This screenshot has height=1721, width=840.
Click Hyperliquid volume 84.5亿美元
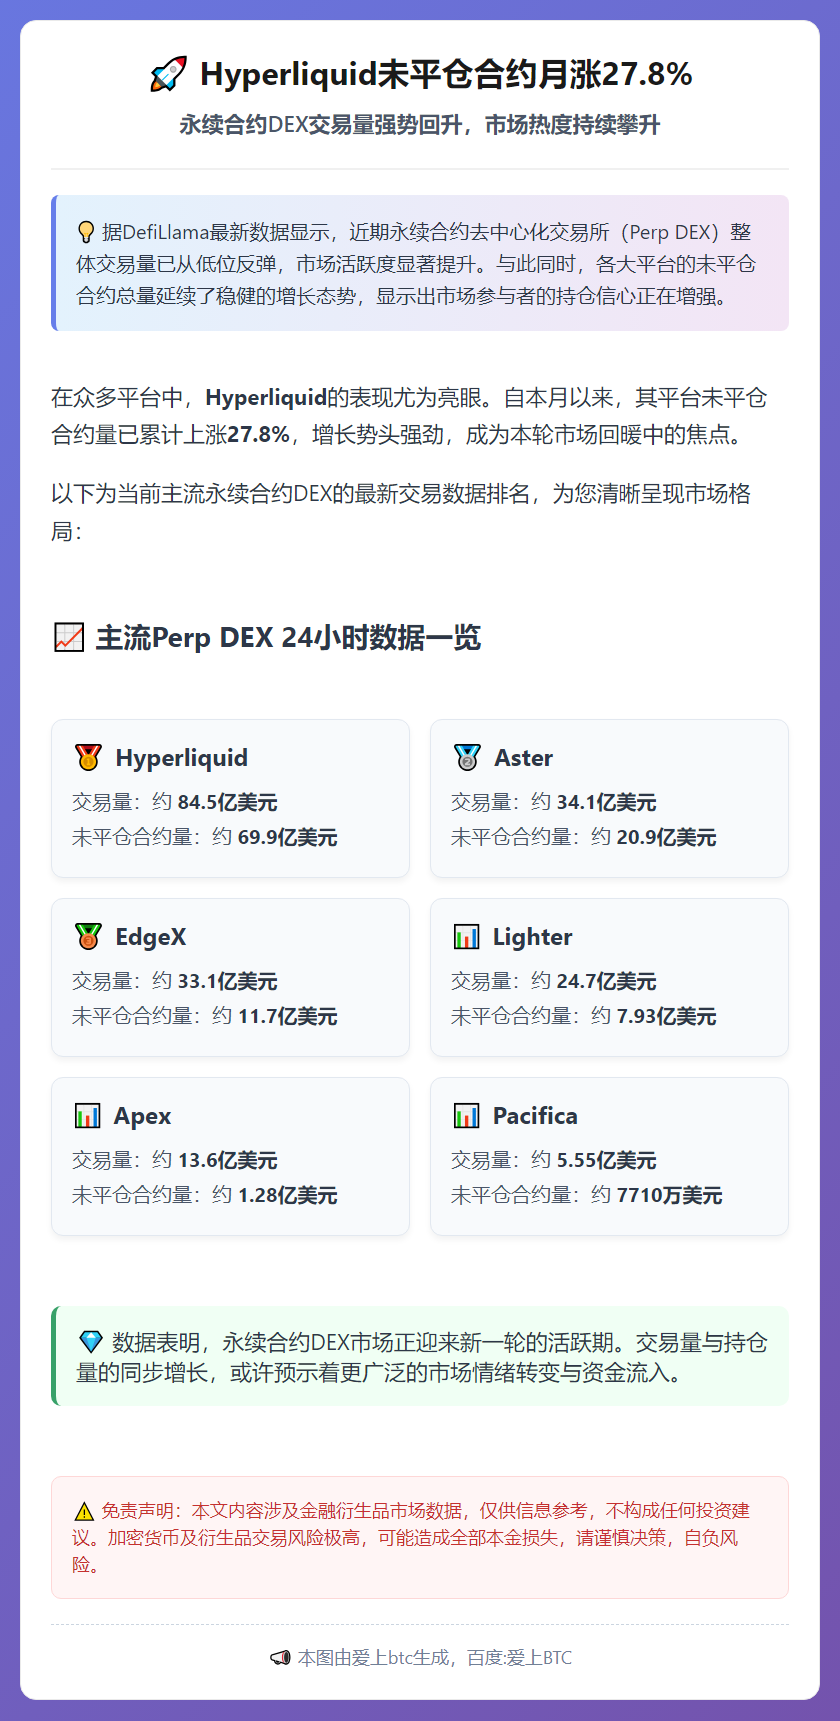[228, 802]
